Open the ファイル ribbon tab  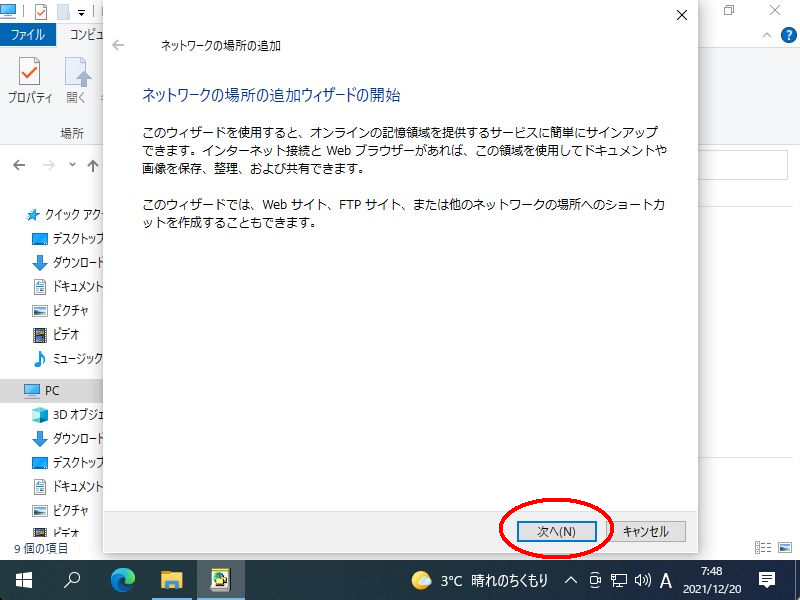coord(27,34)
